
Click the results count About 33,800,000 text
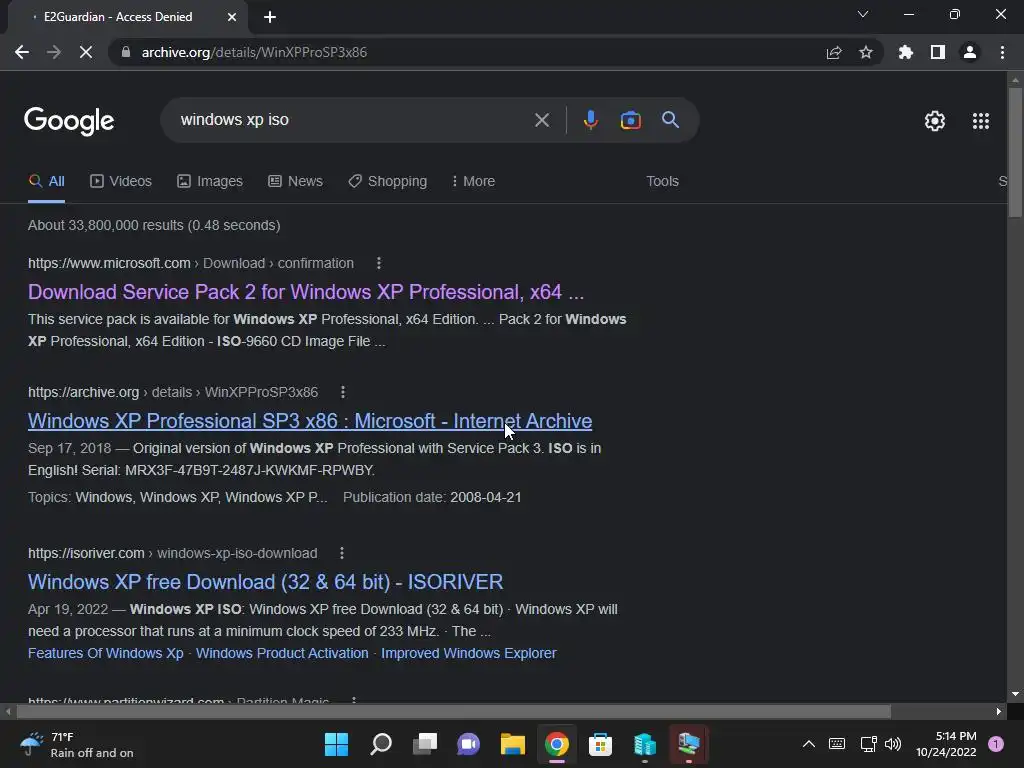point(154,225)
